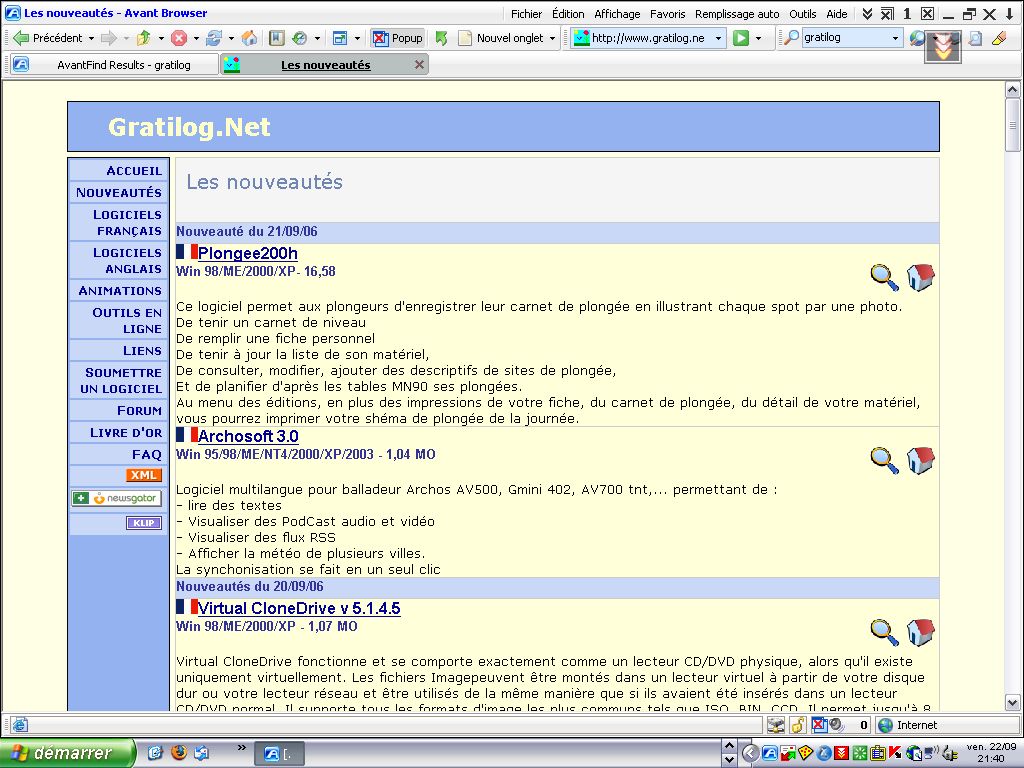Click the magnifier icon for Plongee200h

(x=885, y=278)
